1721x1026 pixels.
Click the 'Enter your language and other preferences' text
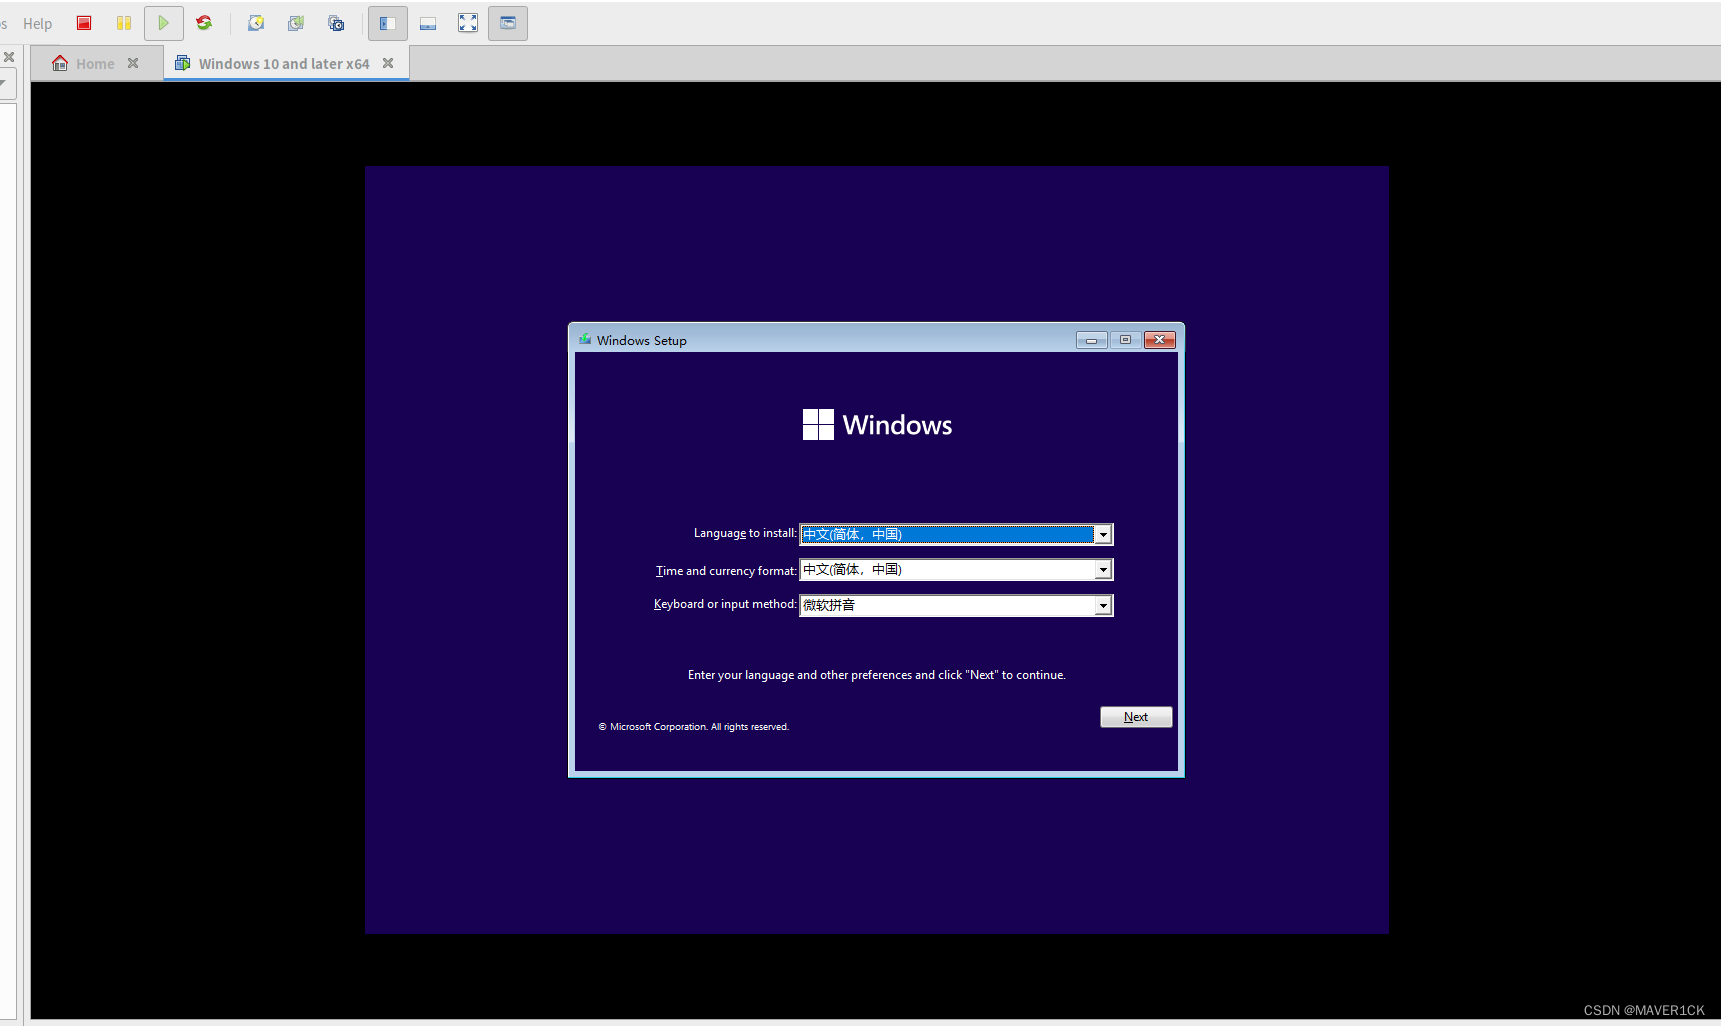pyautogui.click(x=876, y=675)
